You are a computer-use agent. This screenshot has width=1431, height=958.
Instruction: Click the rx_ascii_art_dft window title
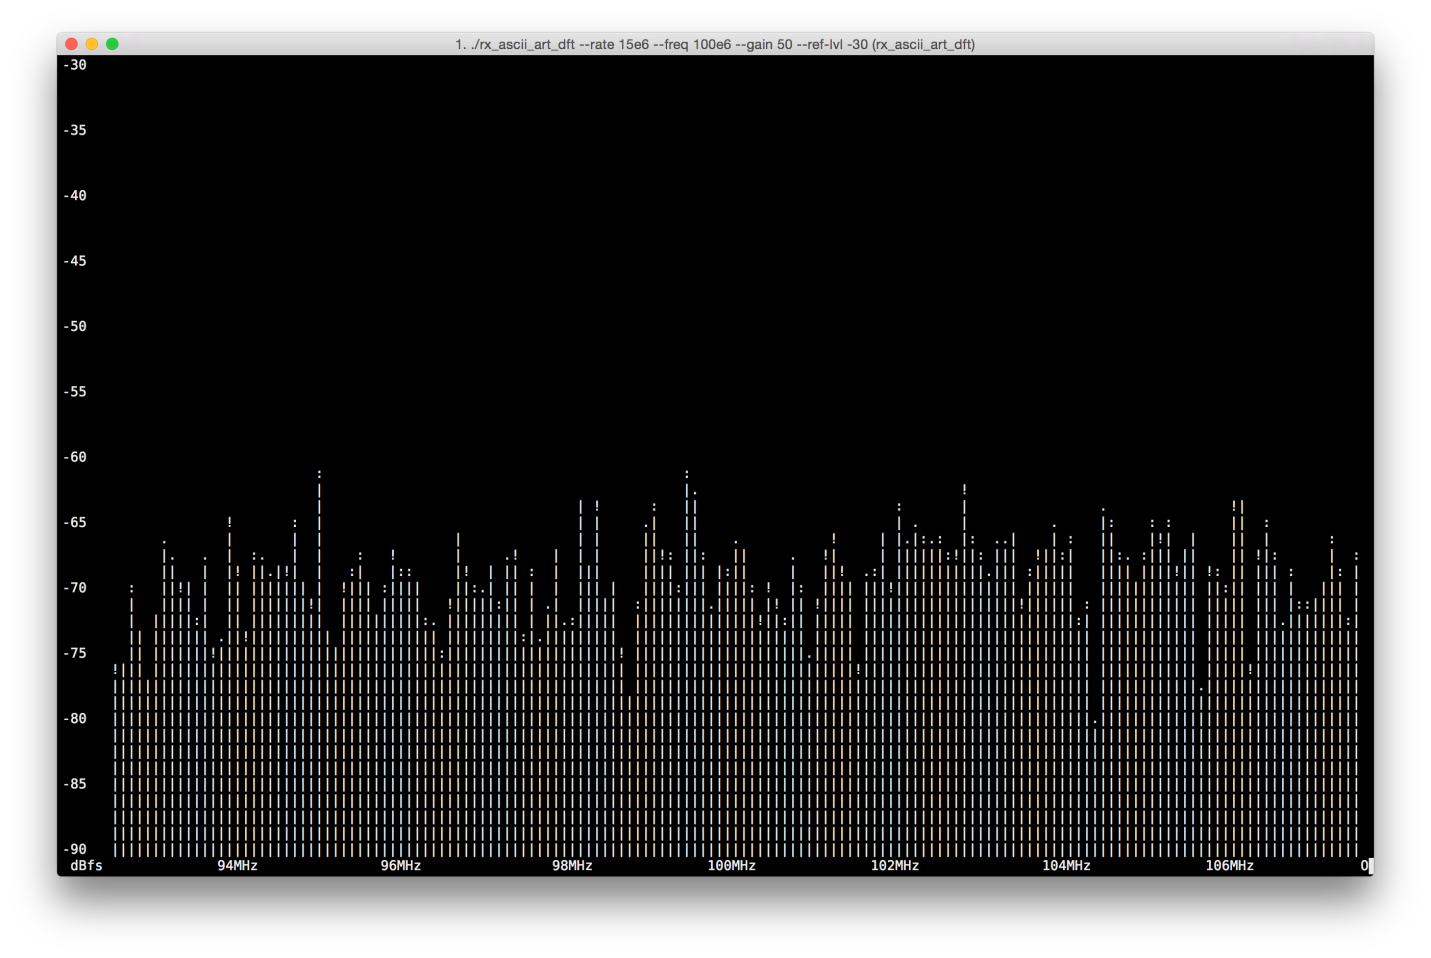[x=715, y=44]
